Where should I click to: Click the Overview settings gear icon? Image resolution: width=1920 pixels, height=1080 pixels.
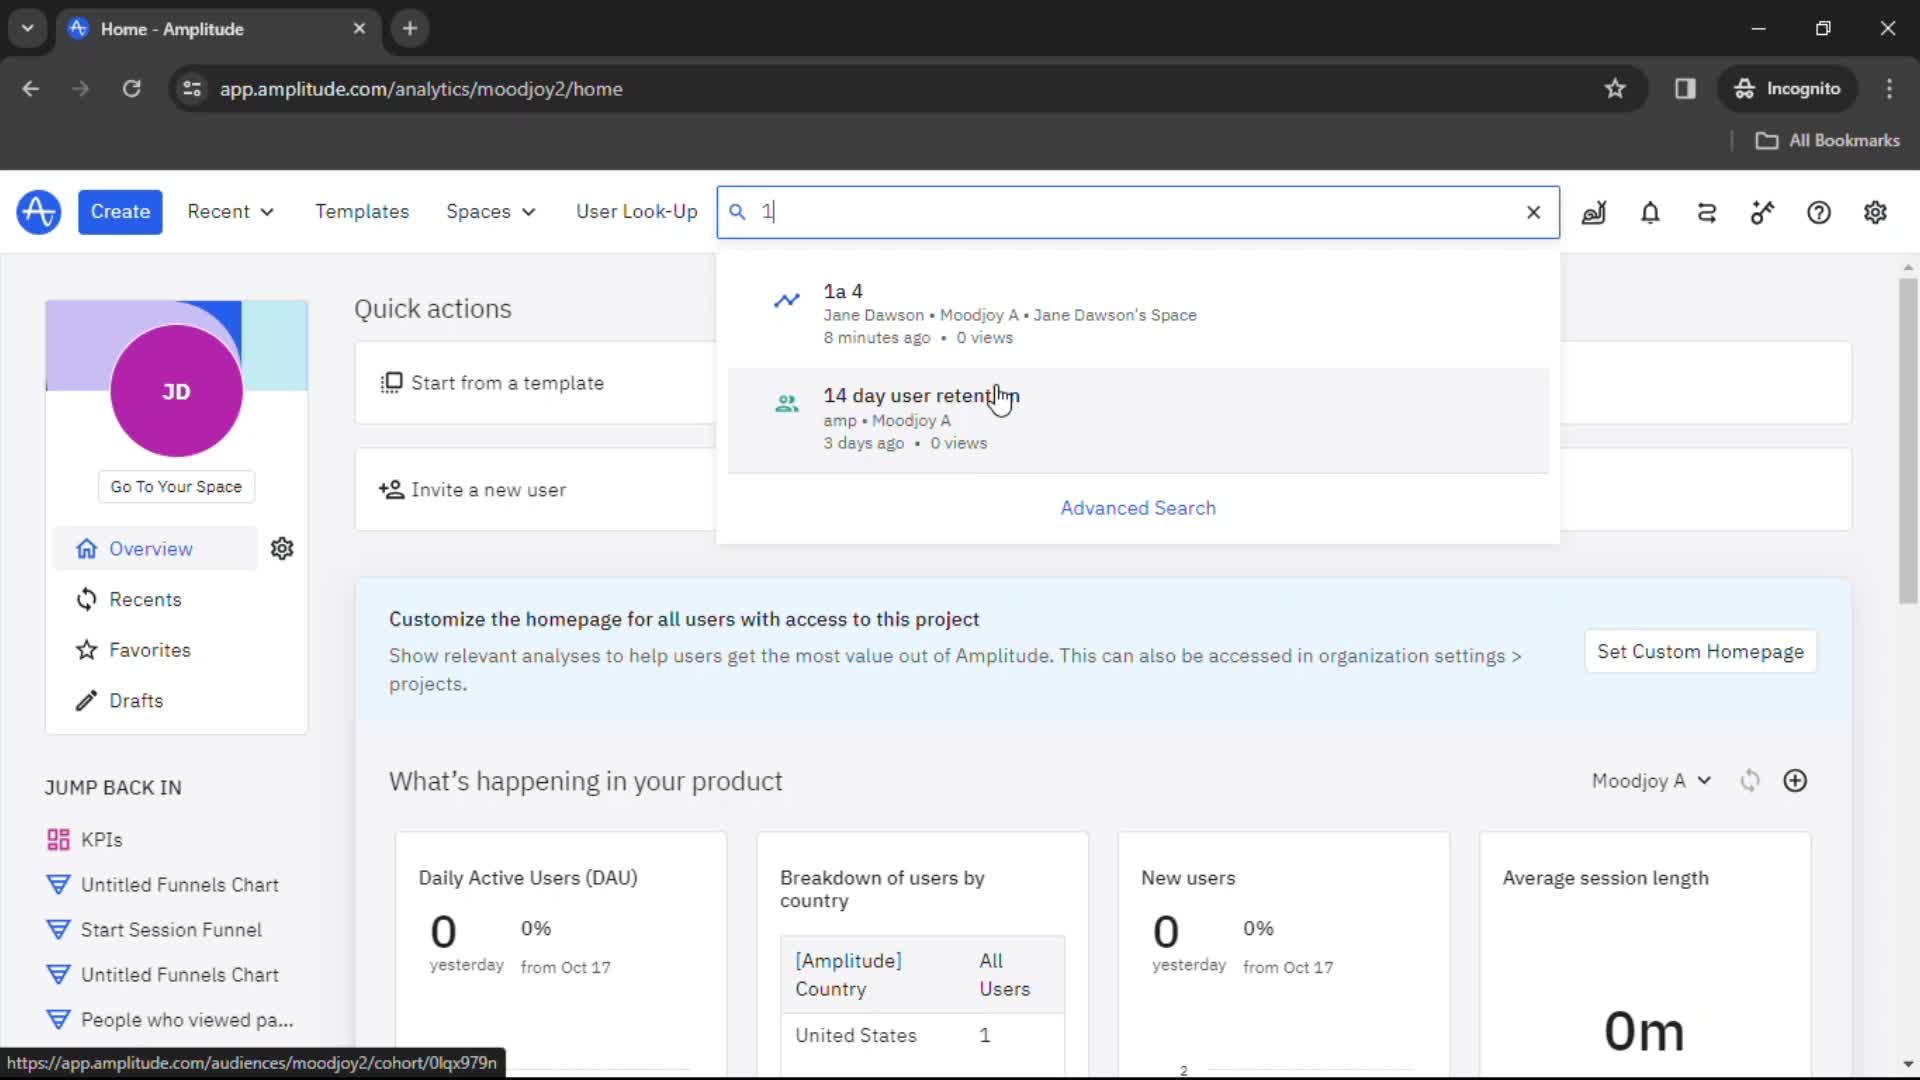[x=281, y=547]
